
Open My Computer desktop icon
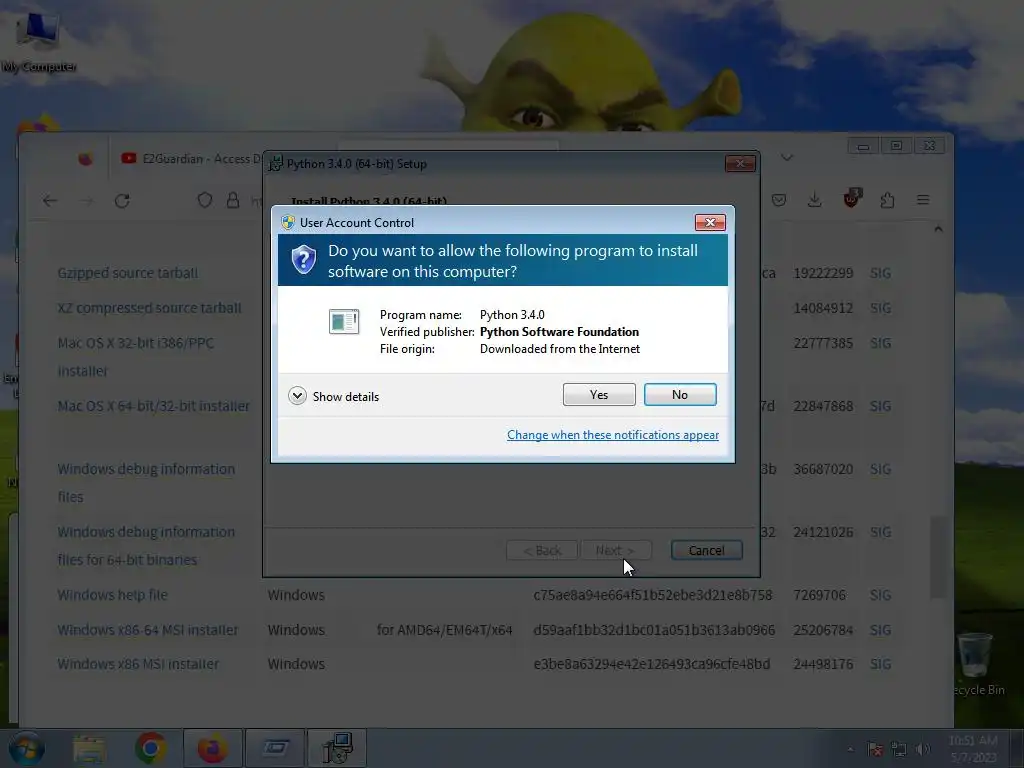point(38,40)
